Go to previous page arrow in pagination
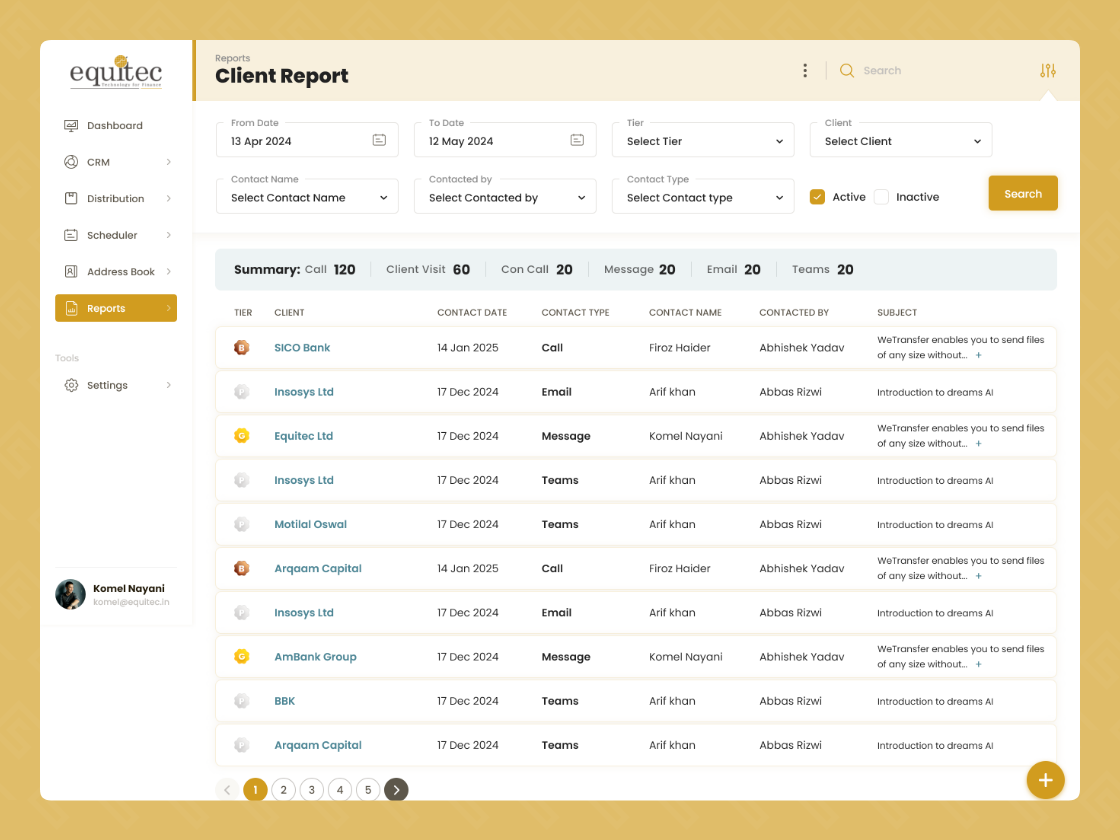1120x840 pixels. pos(227,789)
